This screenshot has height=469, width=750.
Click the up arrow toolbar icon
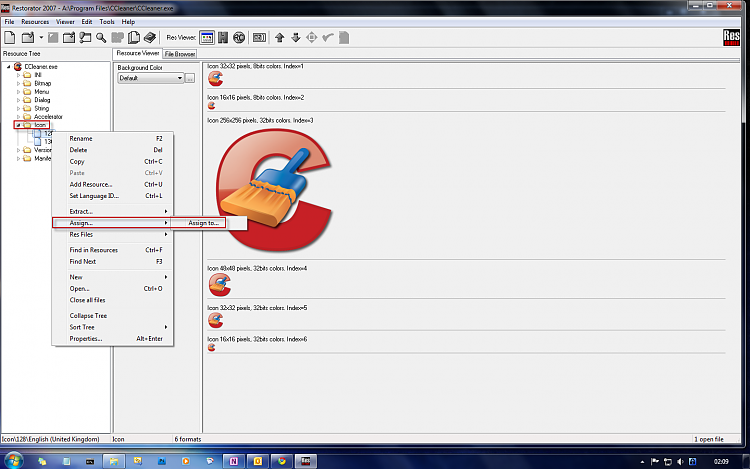[280, 37]
